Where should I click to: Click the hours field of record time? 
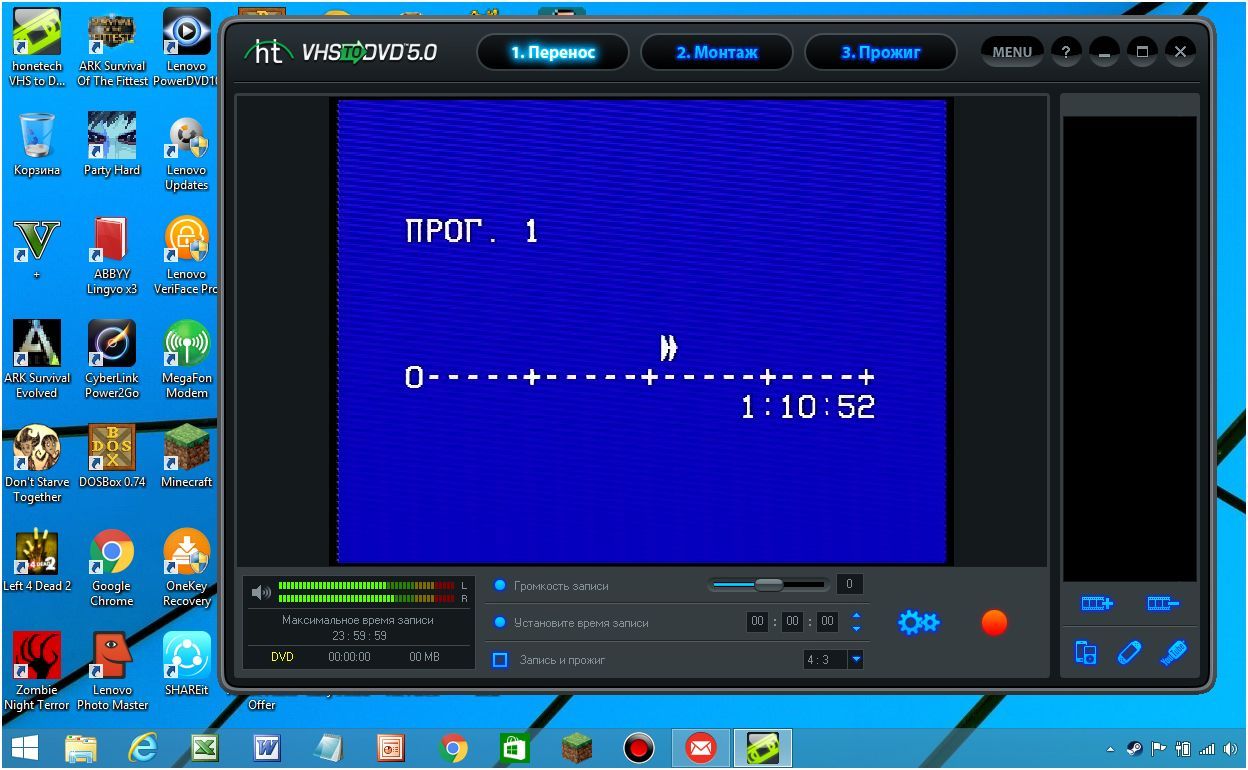tap(758, 622)
